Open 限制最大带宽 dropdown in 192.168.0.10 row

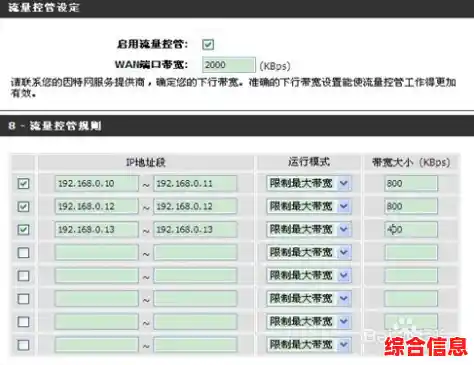309,183
